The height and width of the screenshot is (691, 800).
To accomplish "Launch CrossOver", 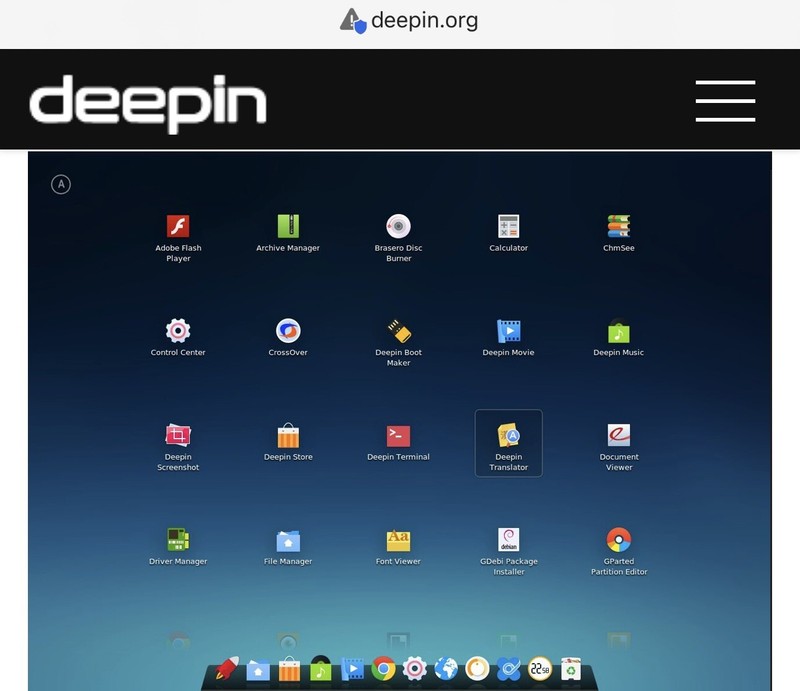I will [x=288, y=337].
